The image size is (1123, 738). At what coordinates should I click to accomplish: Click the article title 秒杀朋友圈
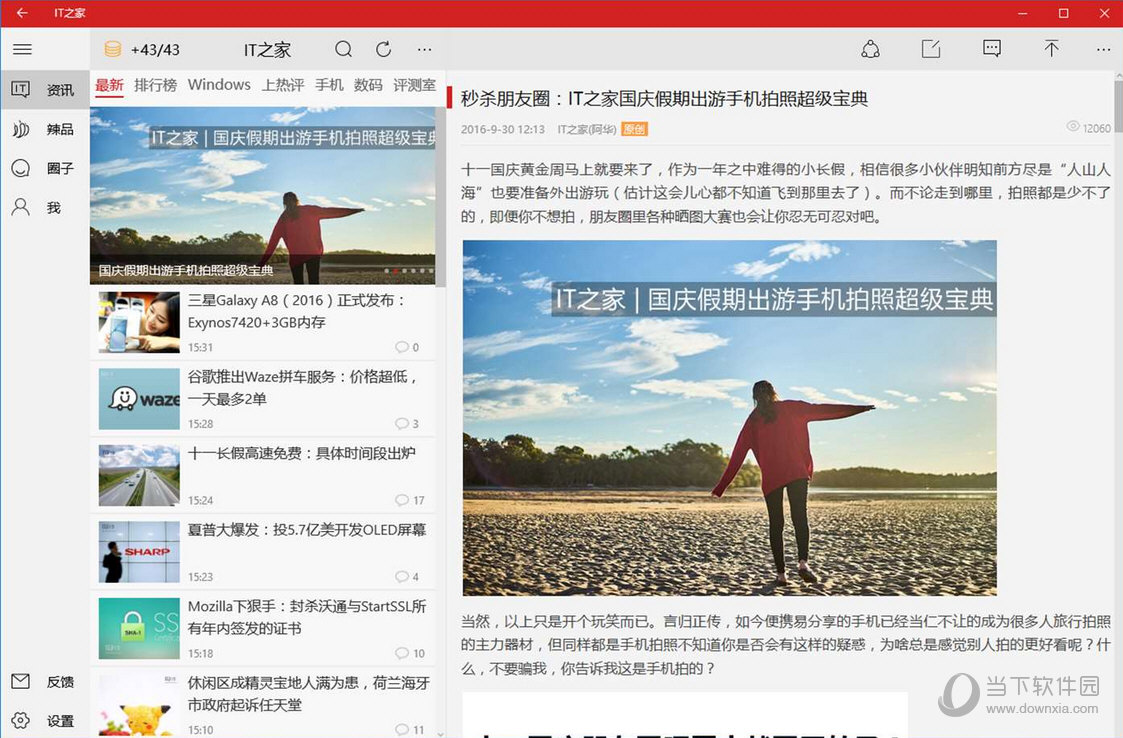click(664, 99)
